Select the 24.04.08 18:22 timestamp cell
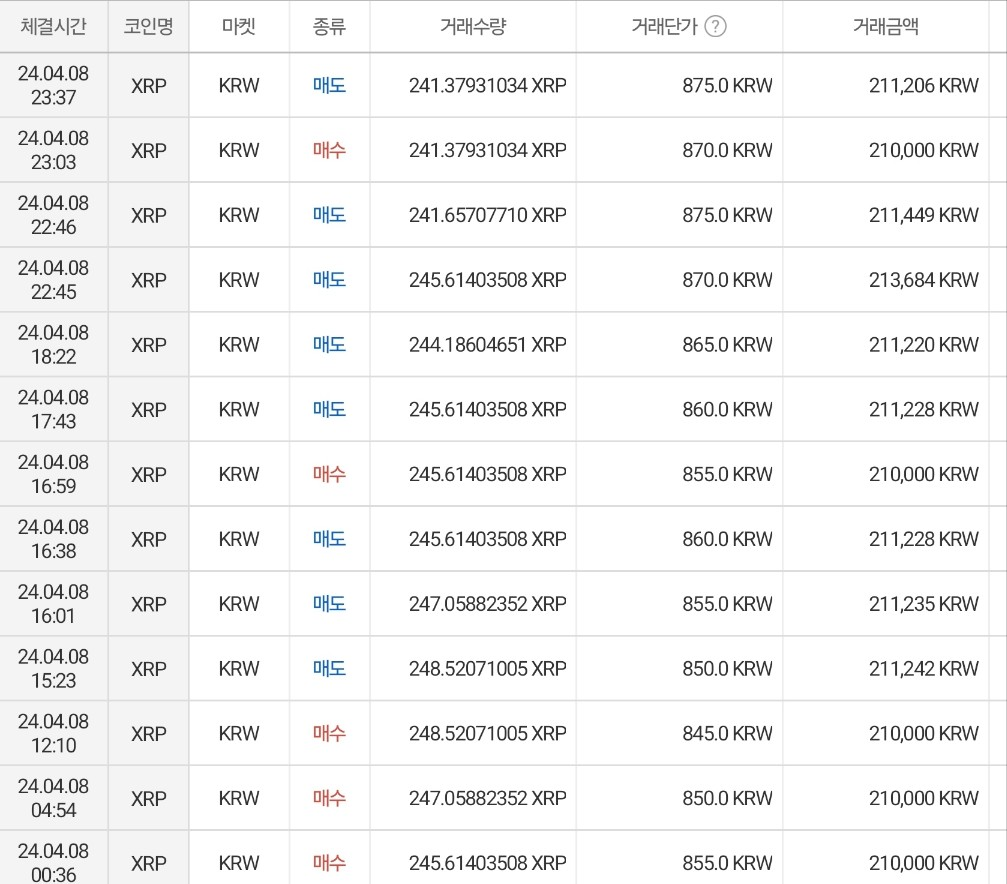1007x884 pixels. (x=53, y=345)
